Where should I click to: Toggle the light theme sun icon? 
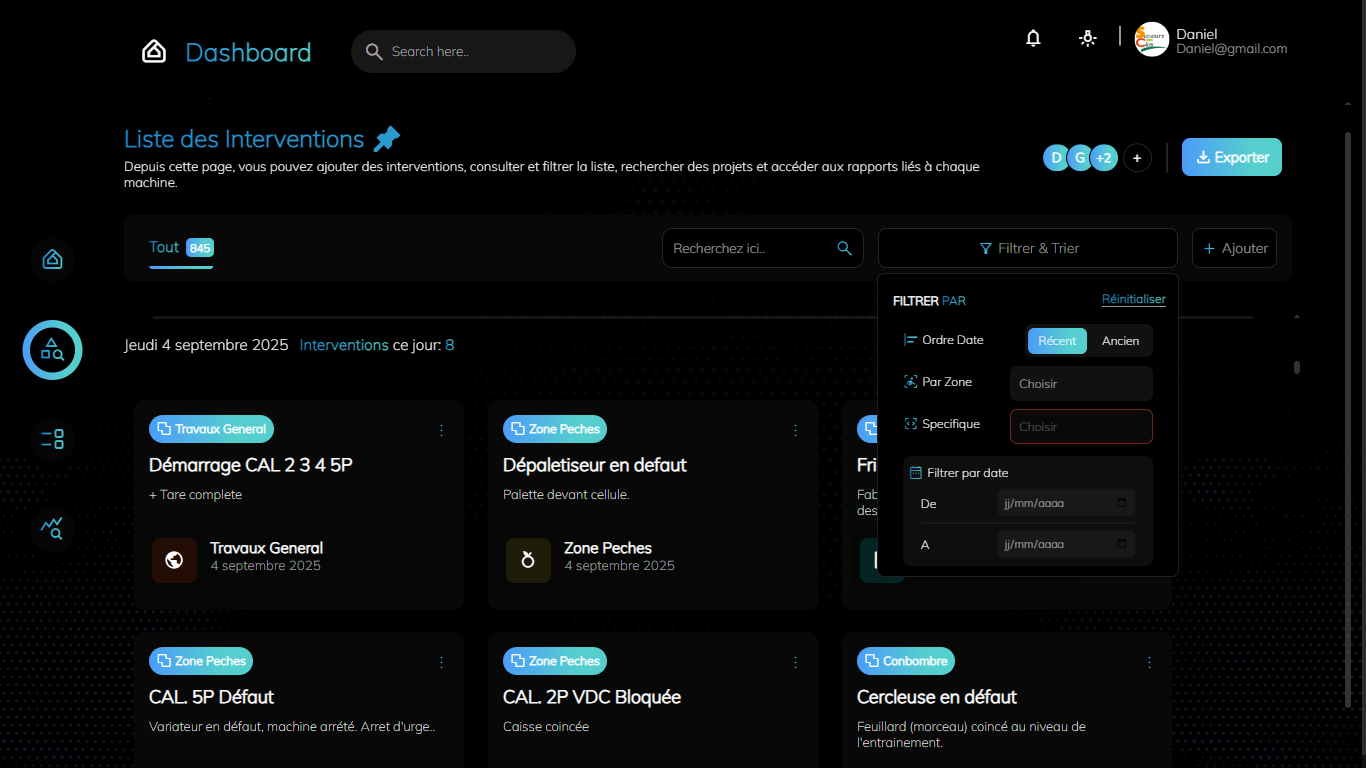click(1088, 38)
